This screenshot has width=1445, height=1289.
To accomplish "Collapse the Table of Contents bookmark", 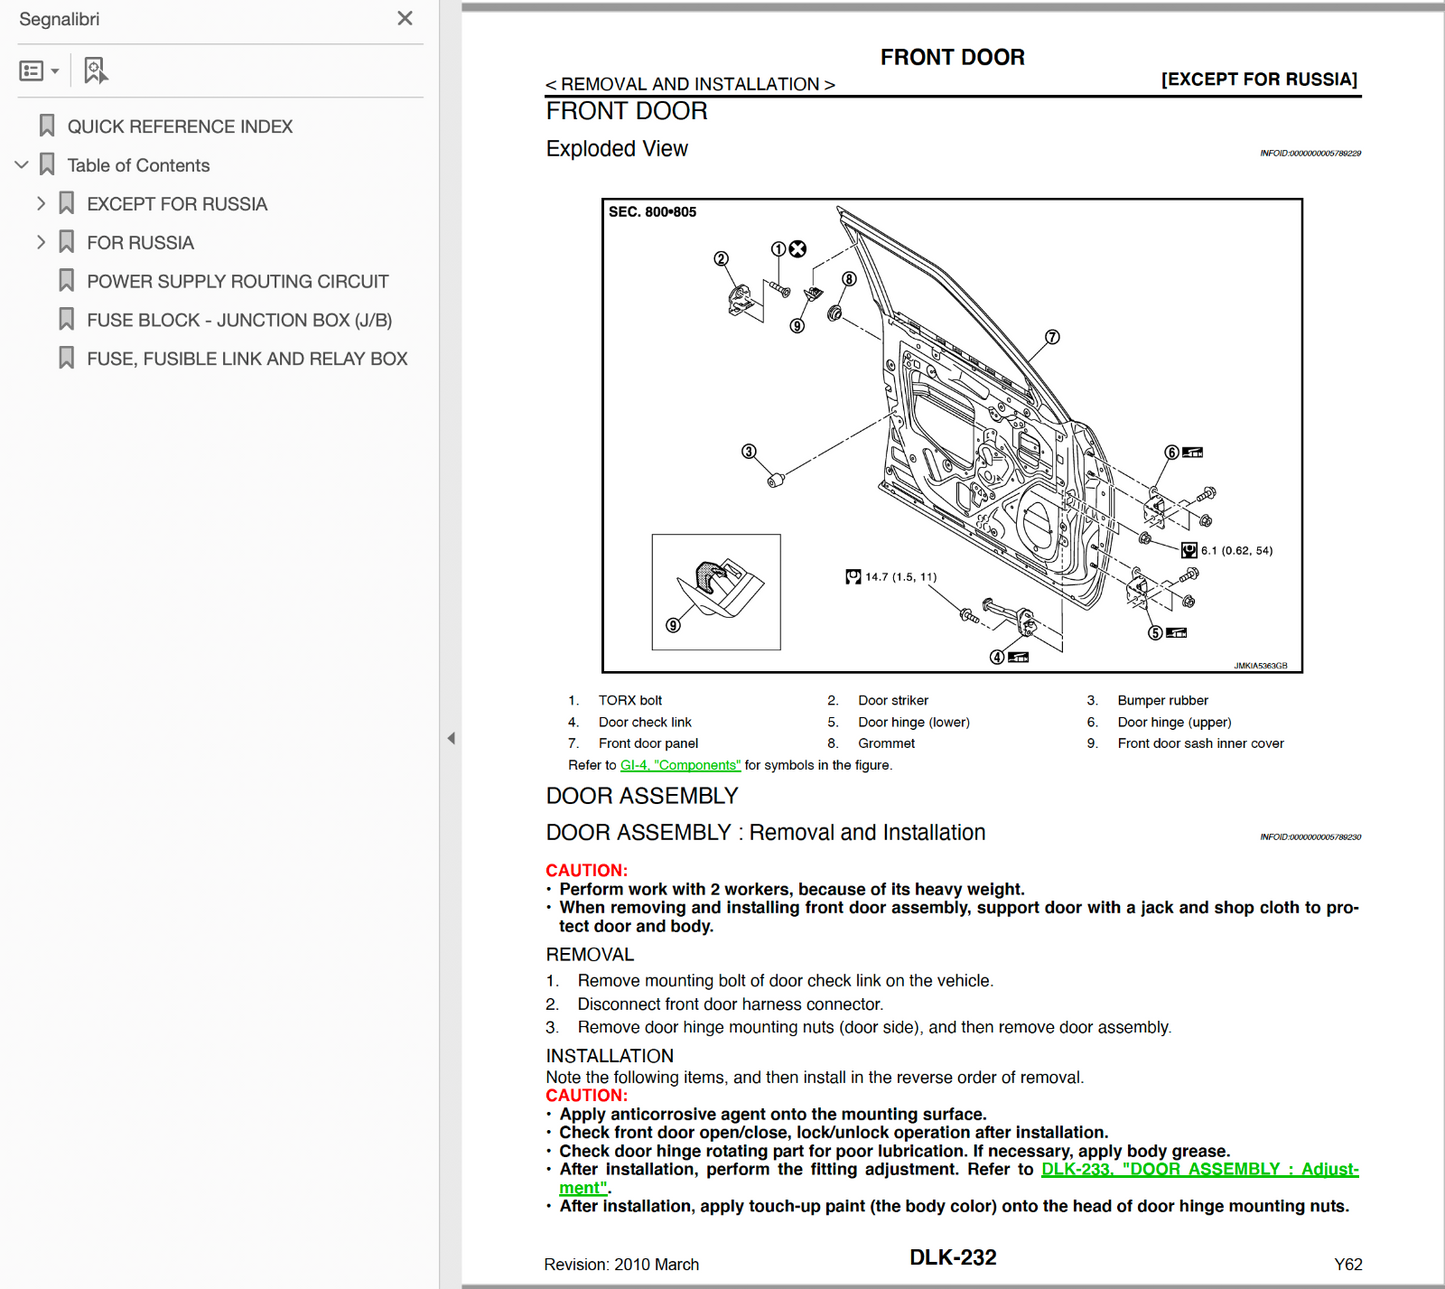I will (21, 165).
